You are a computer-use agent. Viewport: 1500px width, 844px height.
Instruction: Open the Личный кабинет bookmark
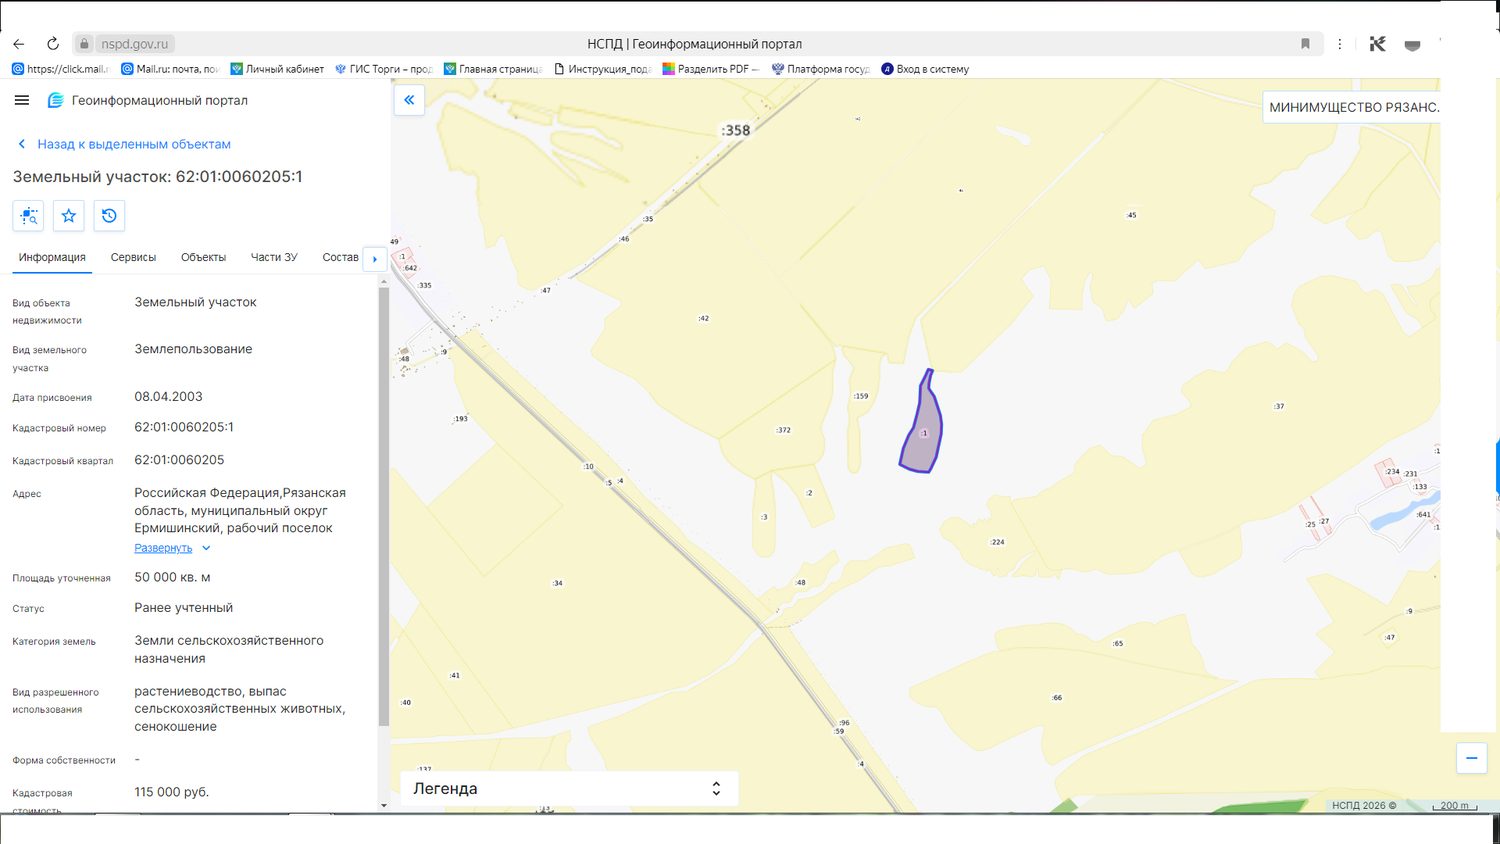(x=277, y=69)
